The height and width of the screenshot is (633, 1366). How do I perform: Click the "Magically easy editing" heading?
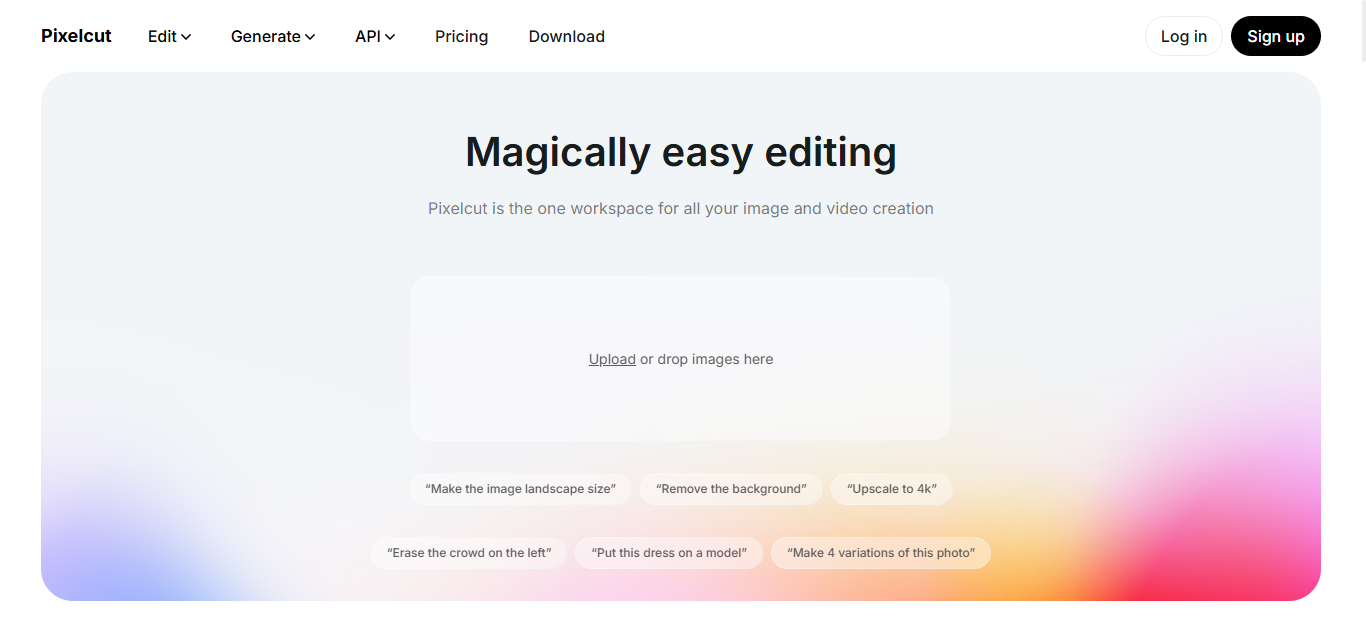(x=681, y=152)
